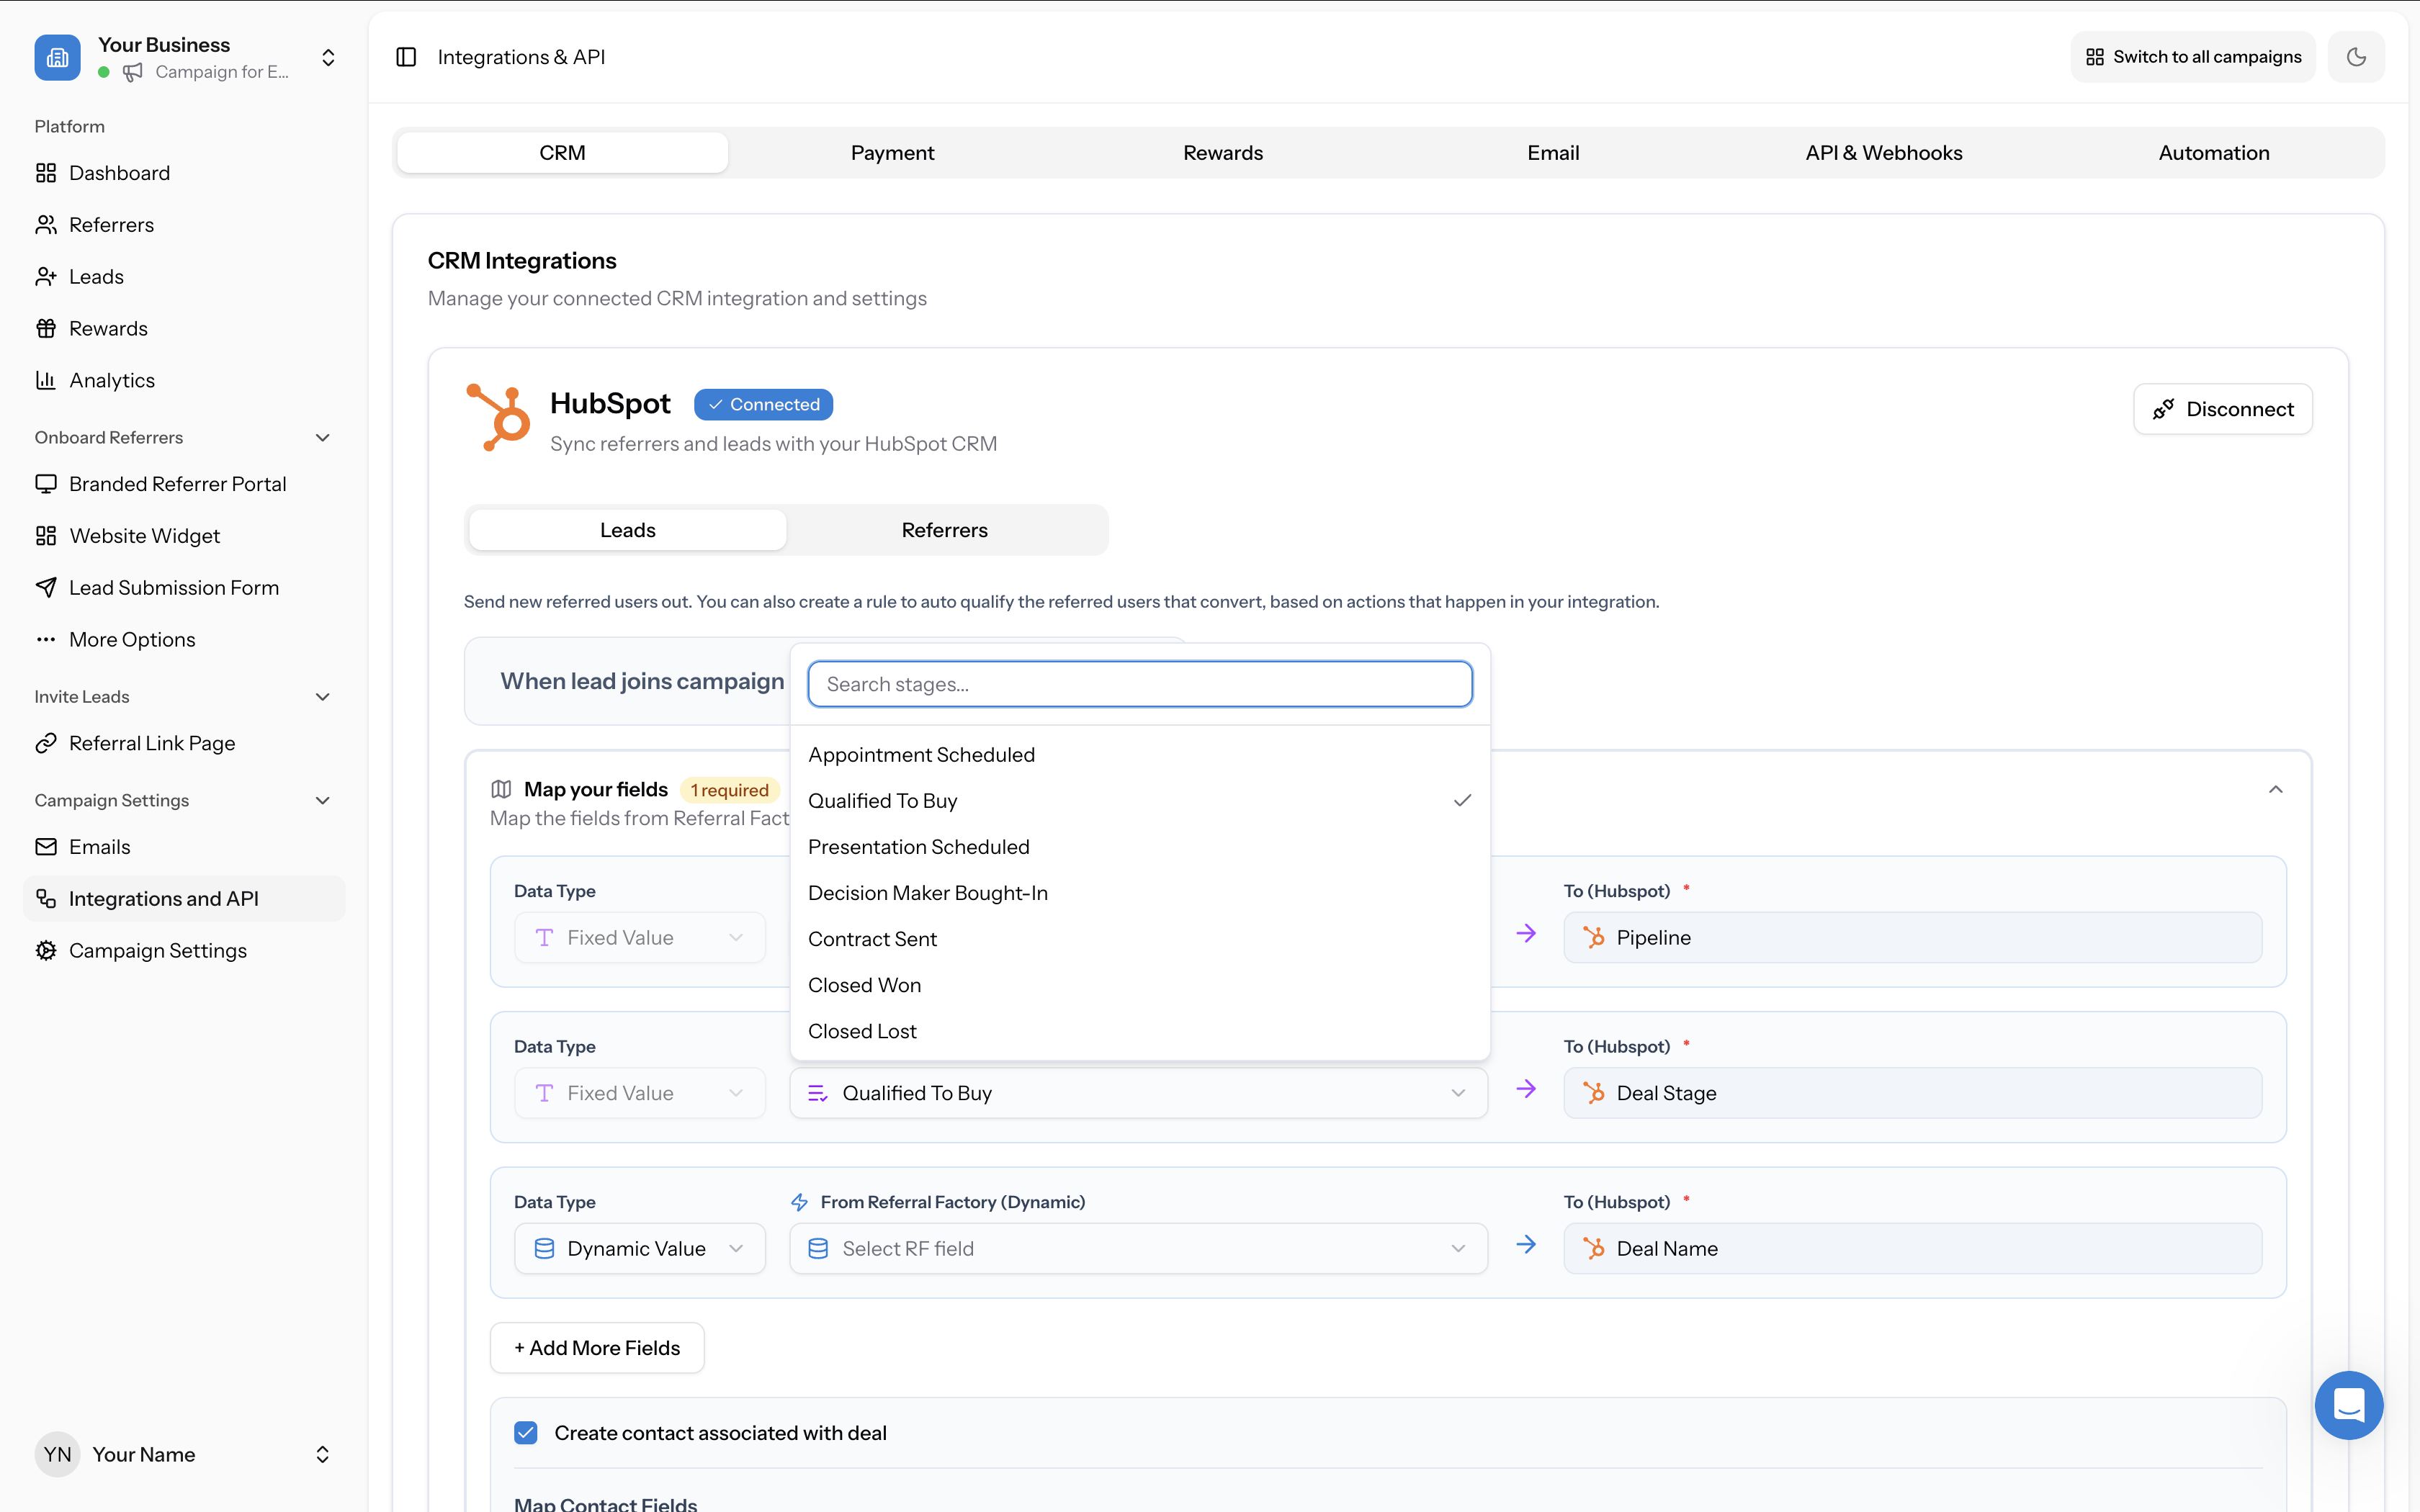2420x1512 pixels.
Task: Click Add More Fields
Action: coord(596,1347)
